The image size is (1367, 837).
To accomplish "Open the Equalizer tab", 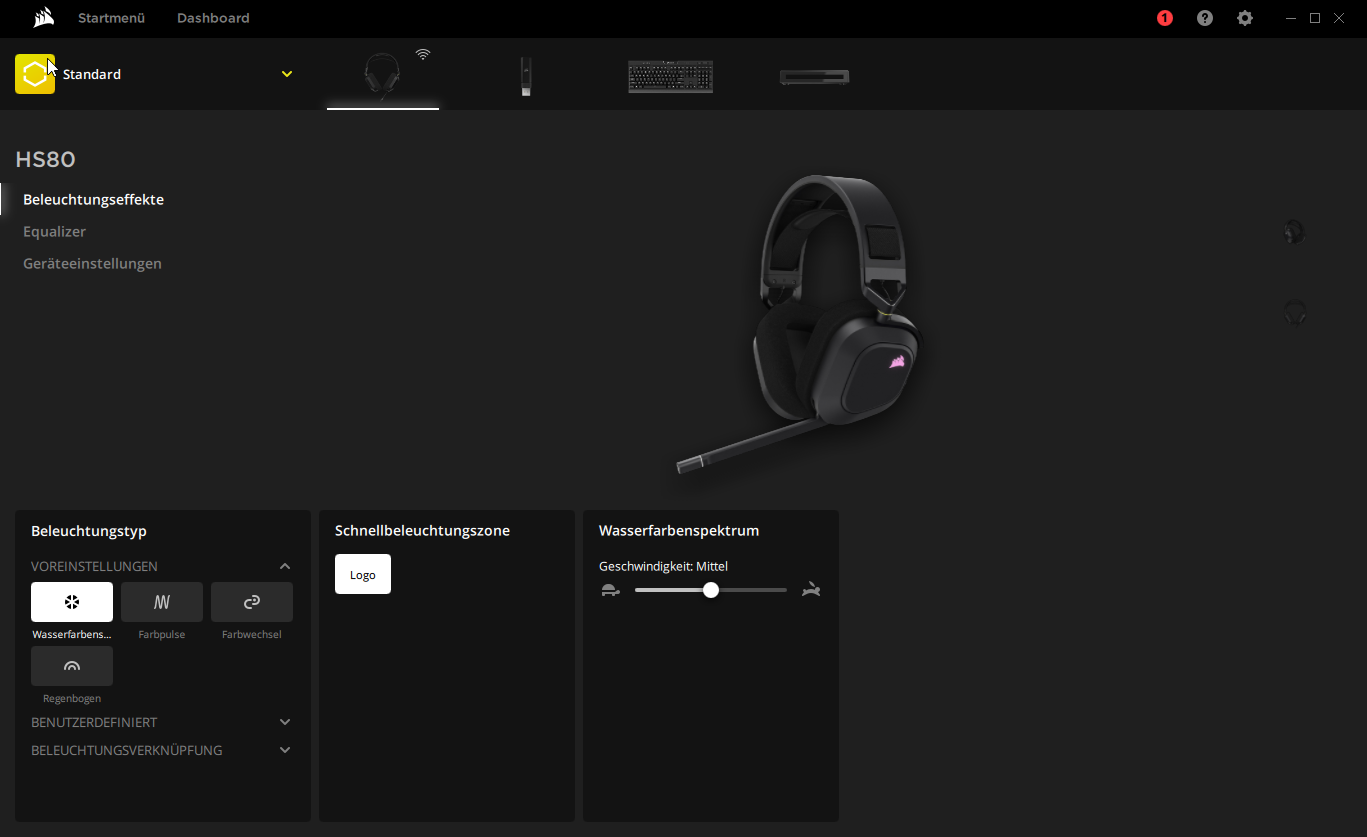I will click(55, 232).
